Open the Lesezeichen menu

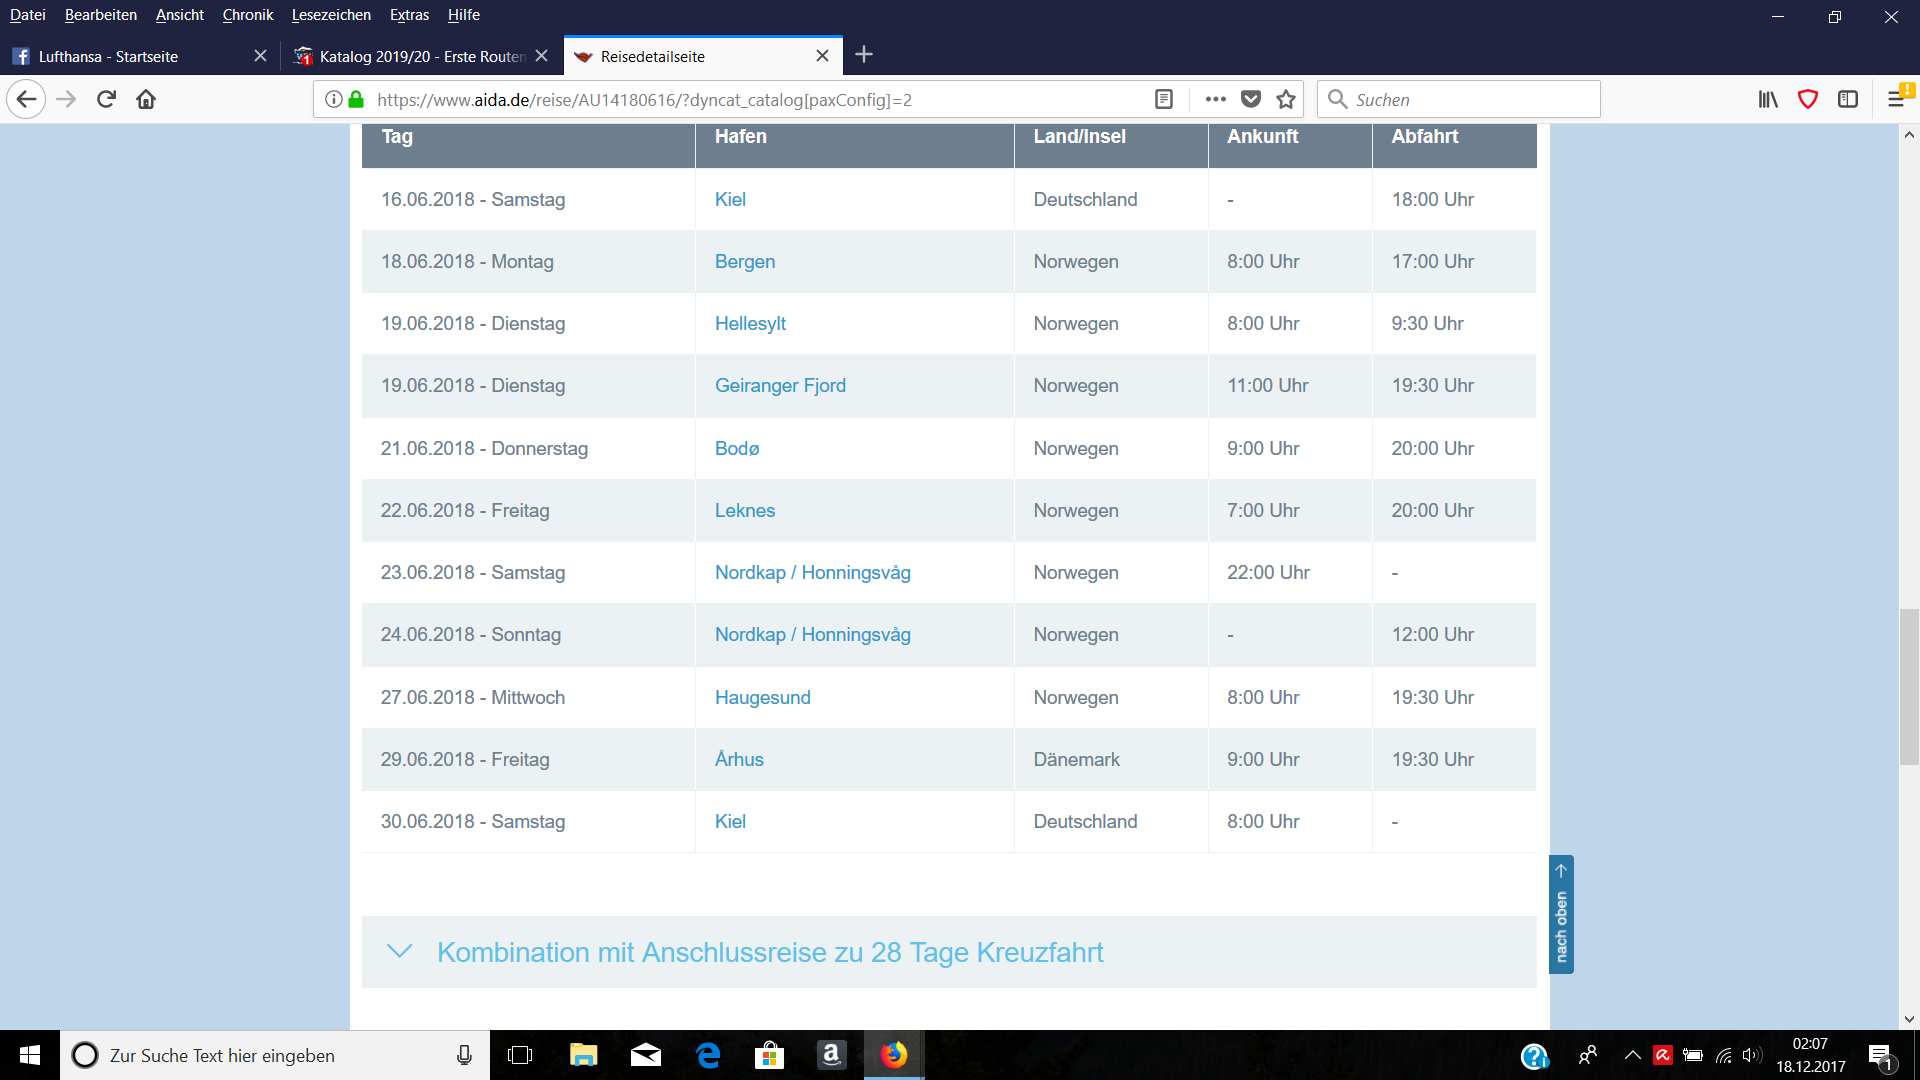tap(331, 15)
